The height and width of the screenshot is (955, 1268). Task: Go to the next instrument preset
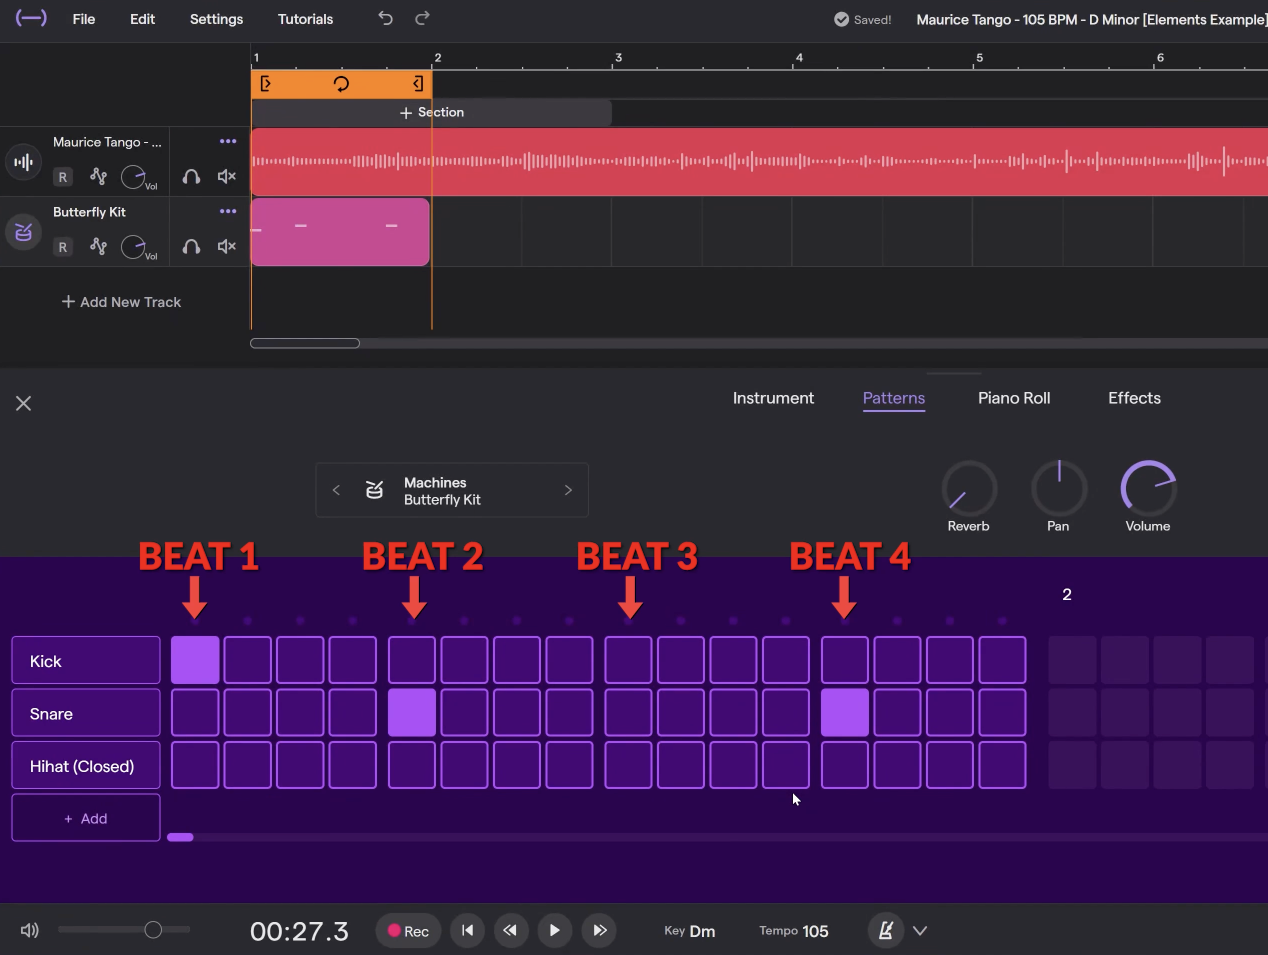[568, 490]
